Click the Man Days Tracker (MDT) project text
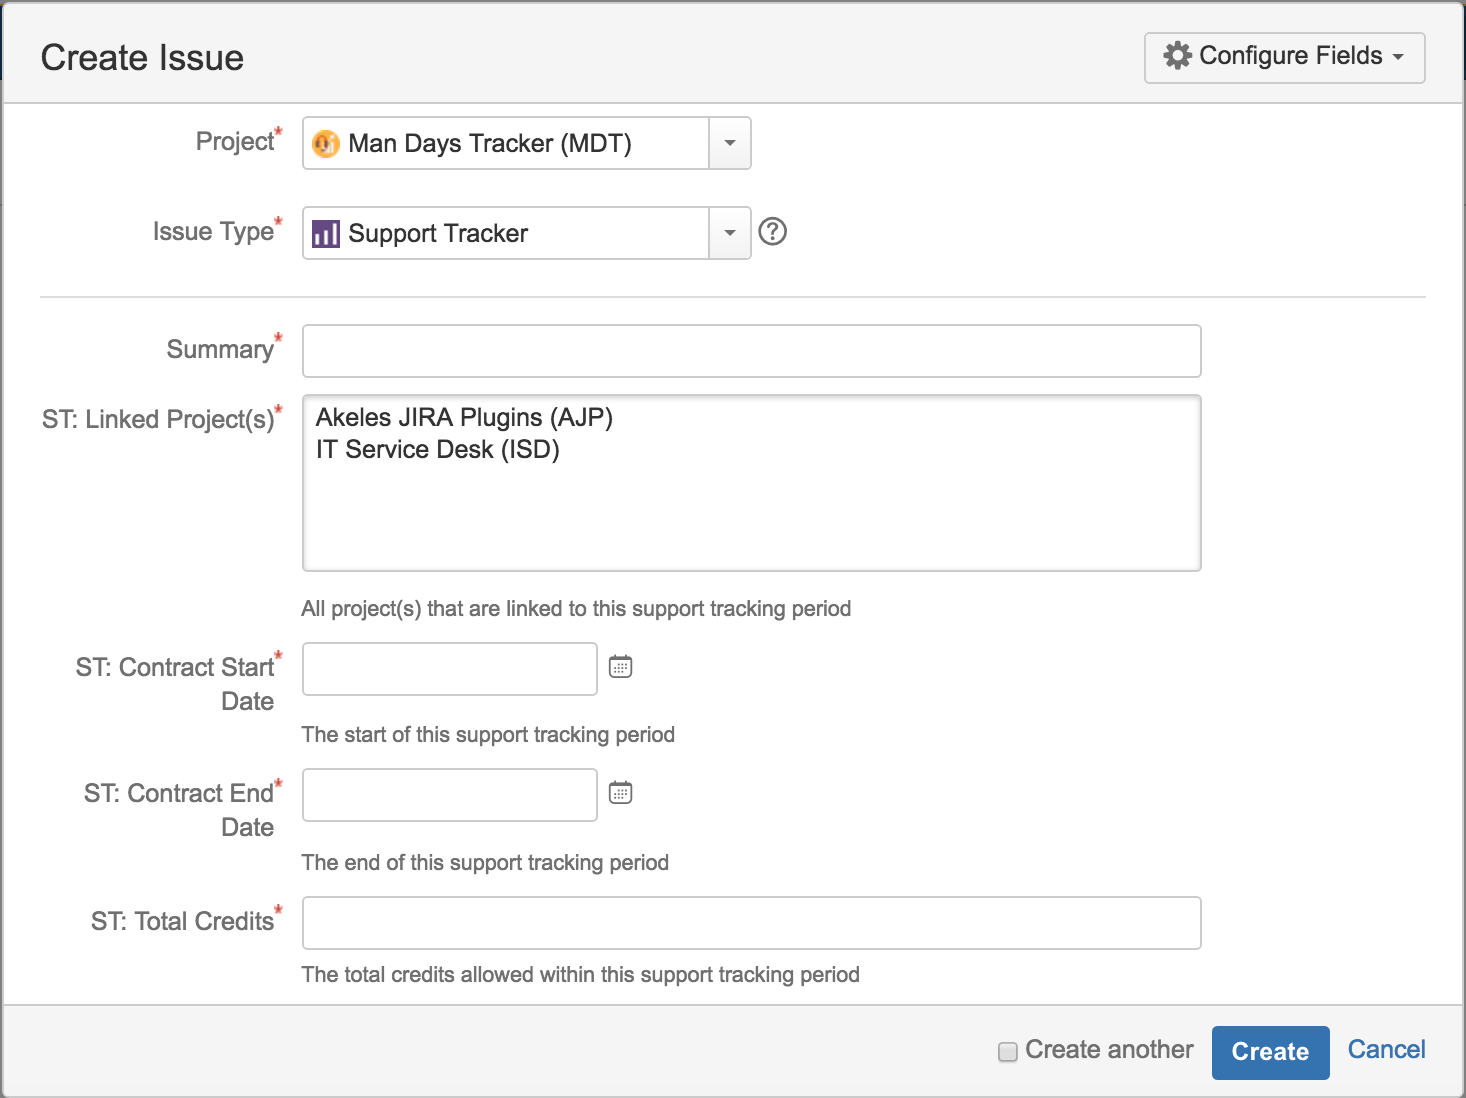 point(490,144)
